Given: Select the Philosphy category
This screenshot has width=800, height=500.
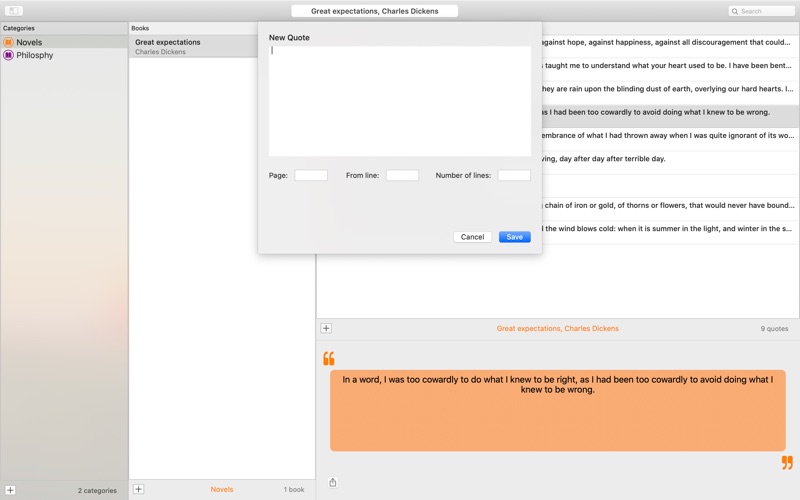Looking at the screenshot, I should click(x=35, y=56).
